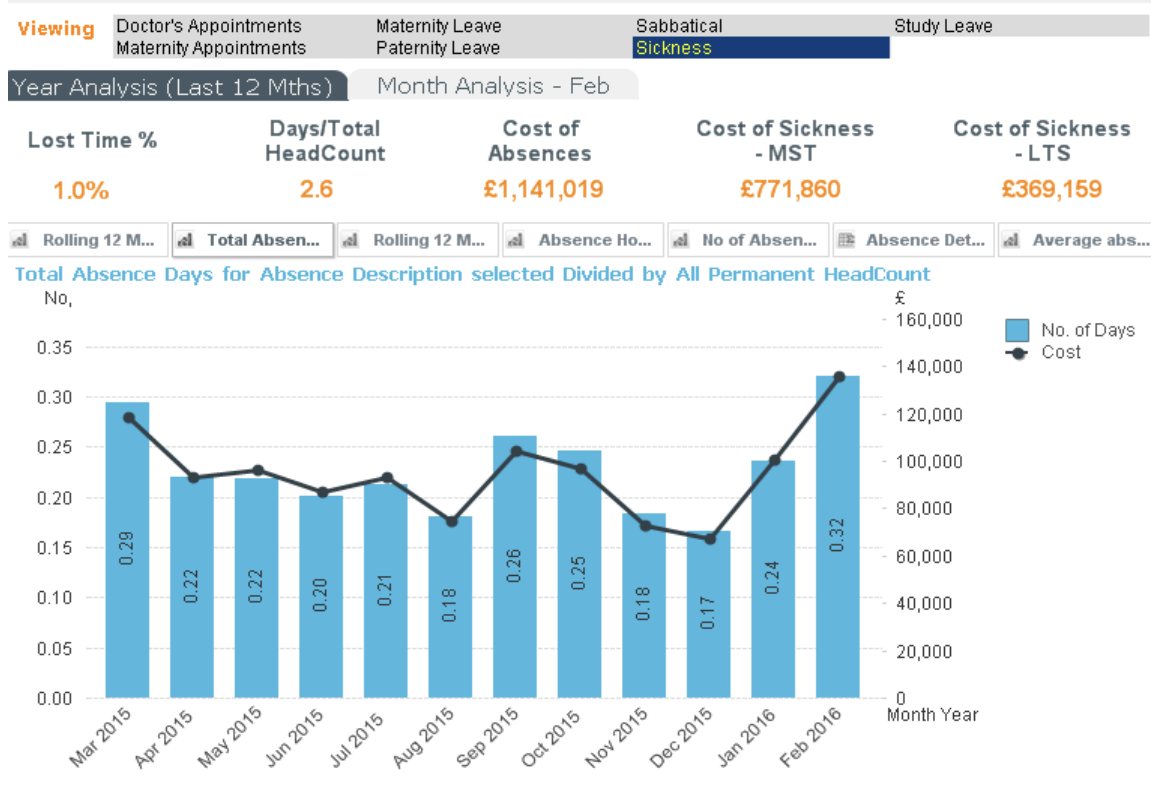
Task: Choose Paternity Leave filter value
Action: click(438, 48)
